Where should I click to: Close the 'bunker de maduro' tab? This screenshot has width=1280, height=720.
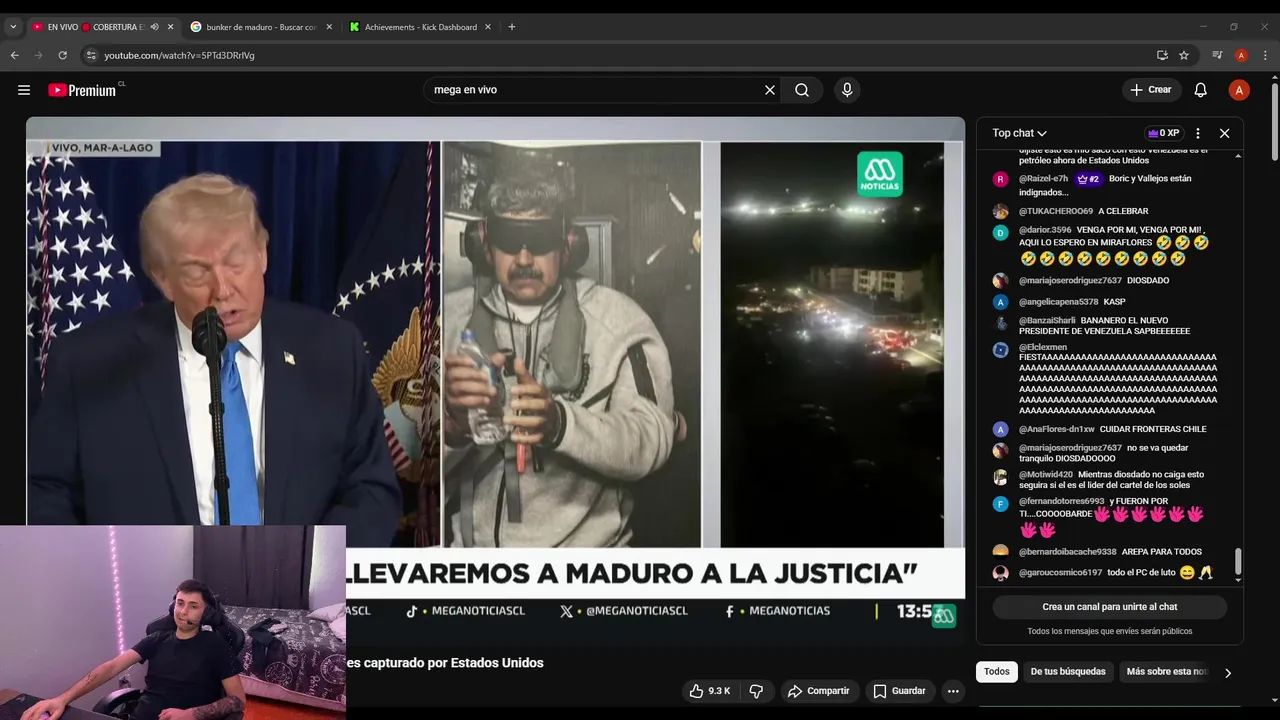pos(329,27)
